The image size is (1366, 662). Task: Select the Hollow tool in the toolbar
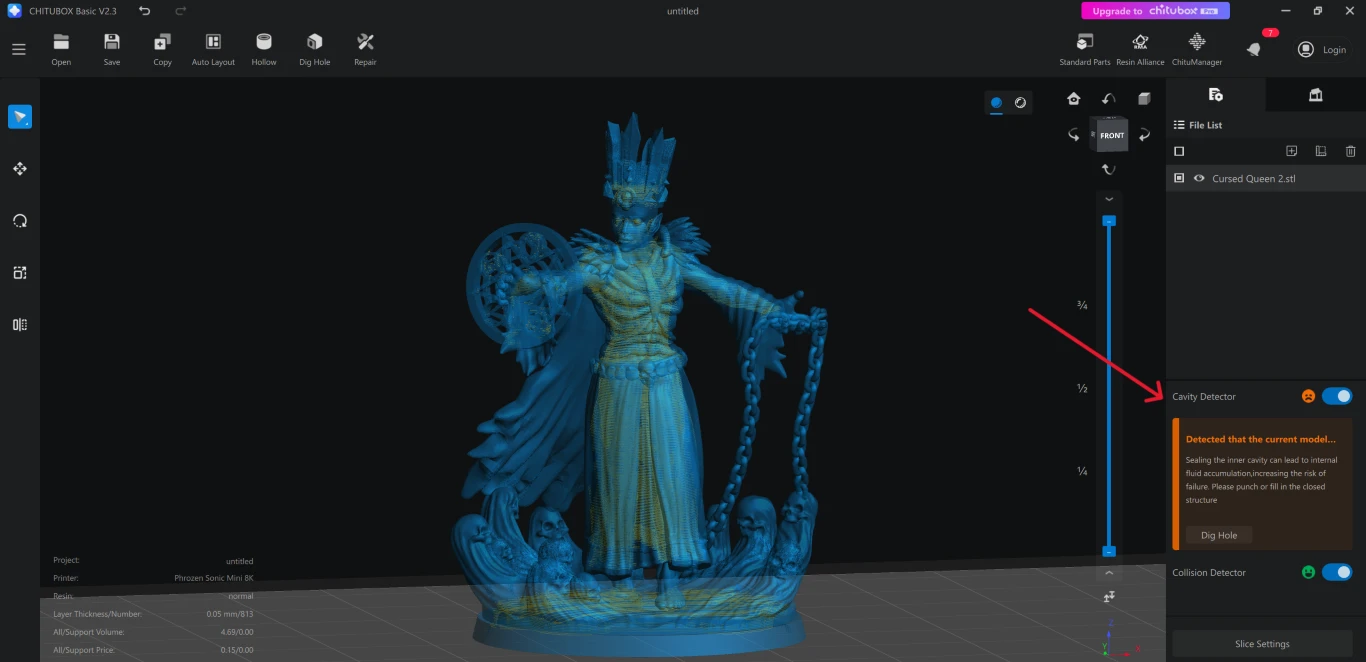tap(264, 49)
